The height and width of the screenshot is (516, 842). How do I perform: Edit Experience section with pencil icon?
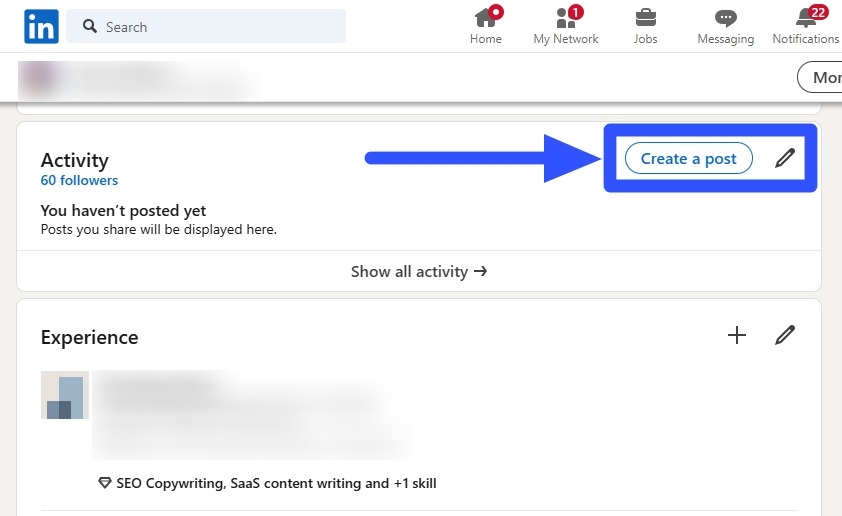[785, 335]
